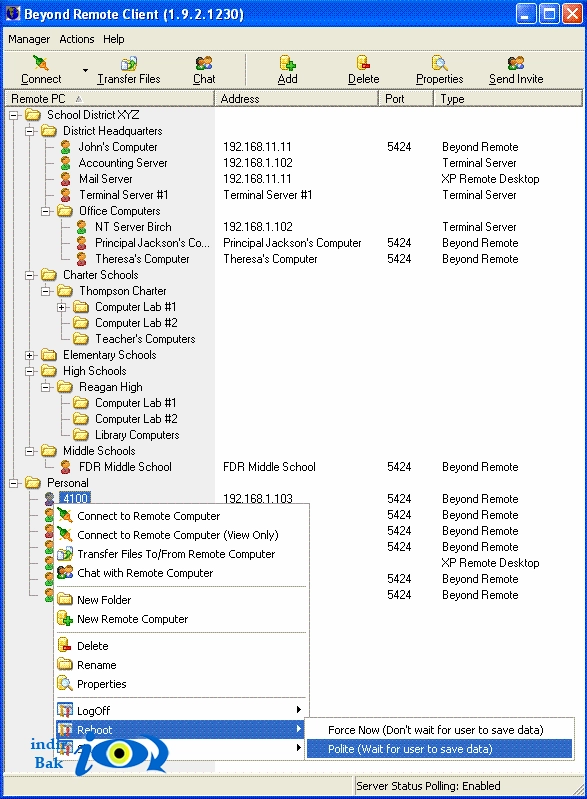
Task: Expand Thompson Charter's Computer Lab #1 folder
Action: pyautogui.click(x=62, y=307)
